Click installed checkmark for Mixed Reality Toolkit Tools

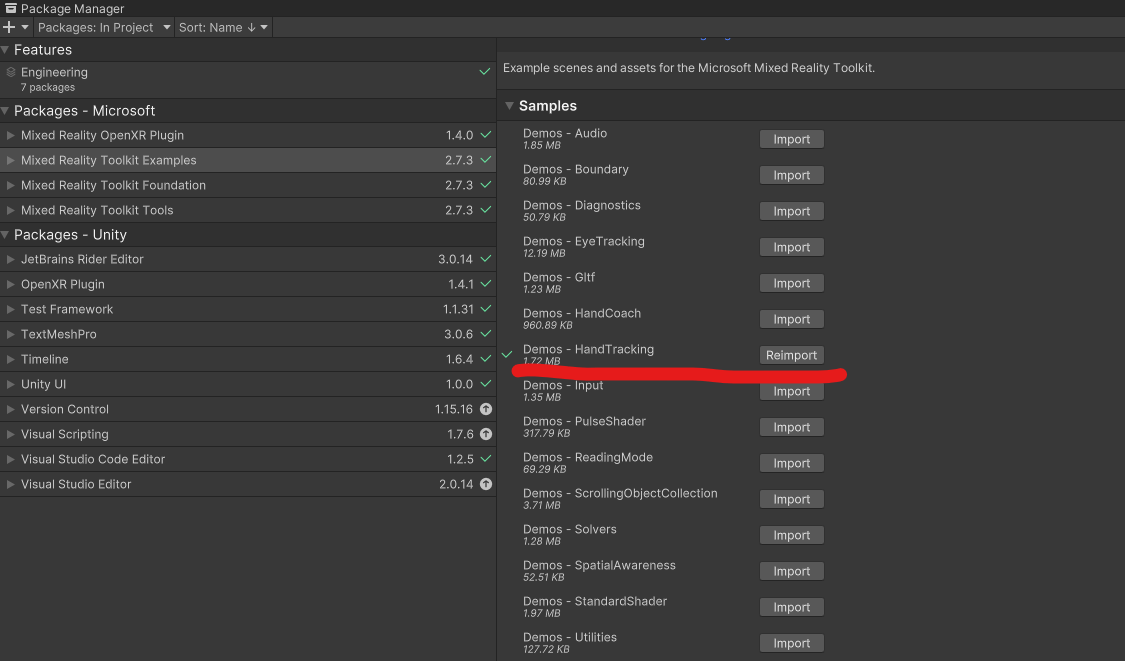pyautogui.click(x=486, y=210)
